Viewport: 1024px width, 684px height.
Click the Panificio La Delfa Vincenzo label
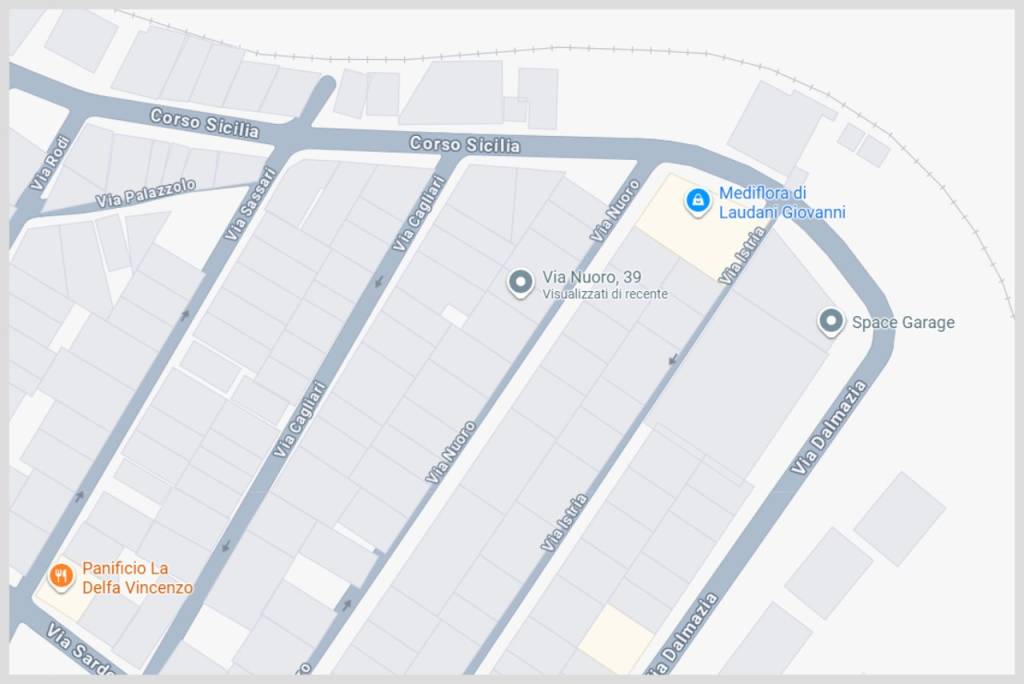point(137,578)
